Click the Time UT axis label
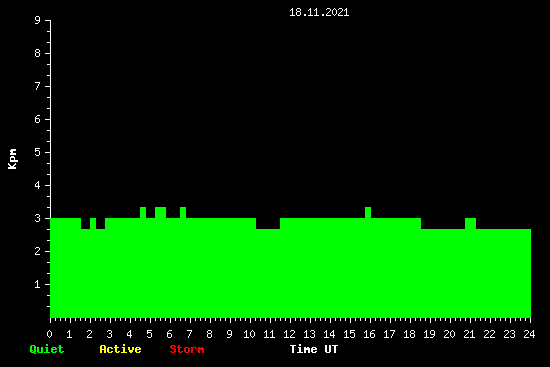Screen dimensions: 550x367 (x=314, y=349)
